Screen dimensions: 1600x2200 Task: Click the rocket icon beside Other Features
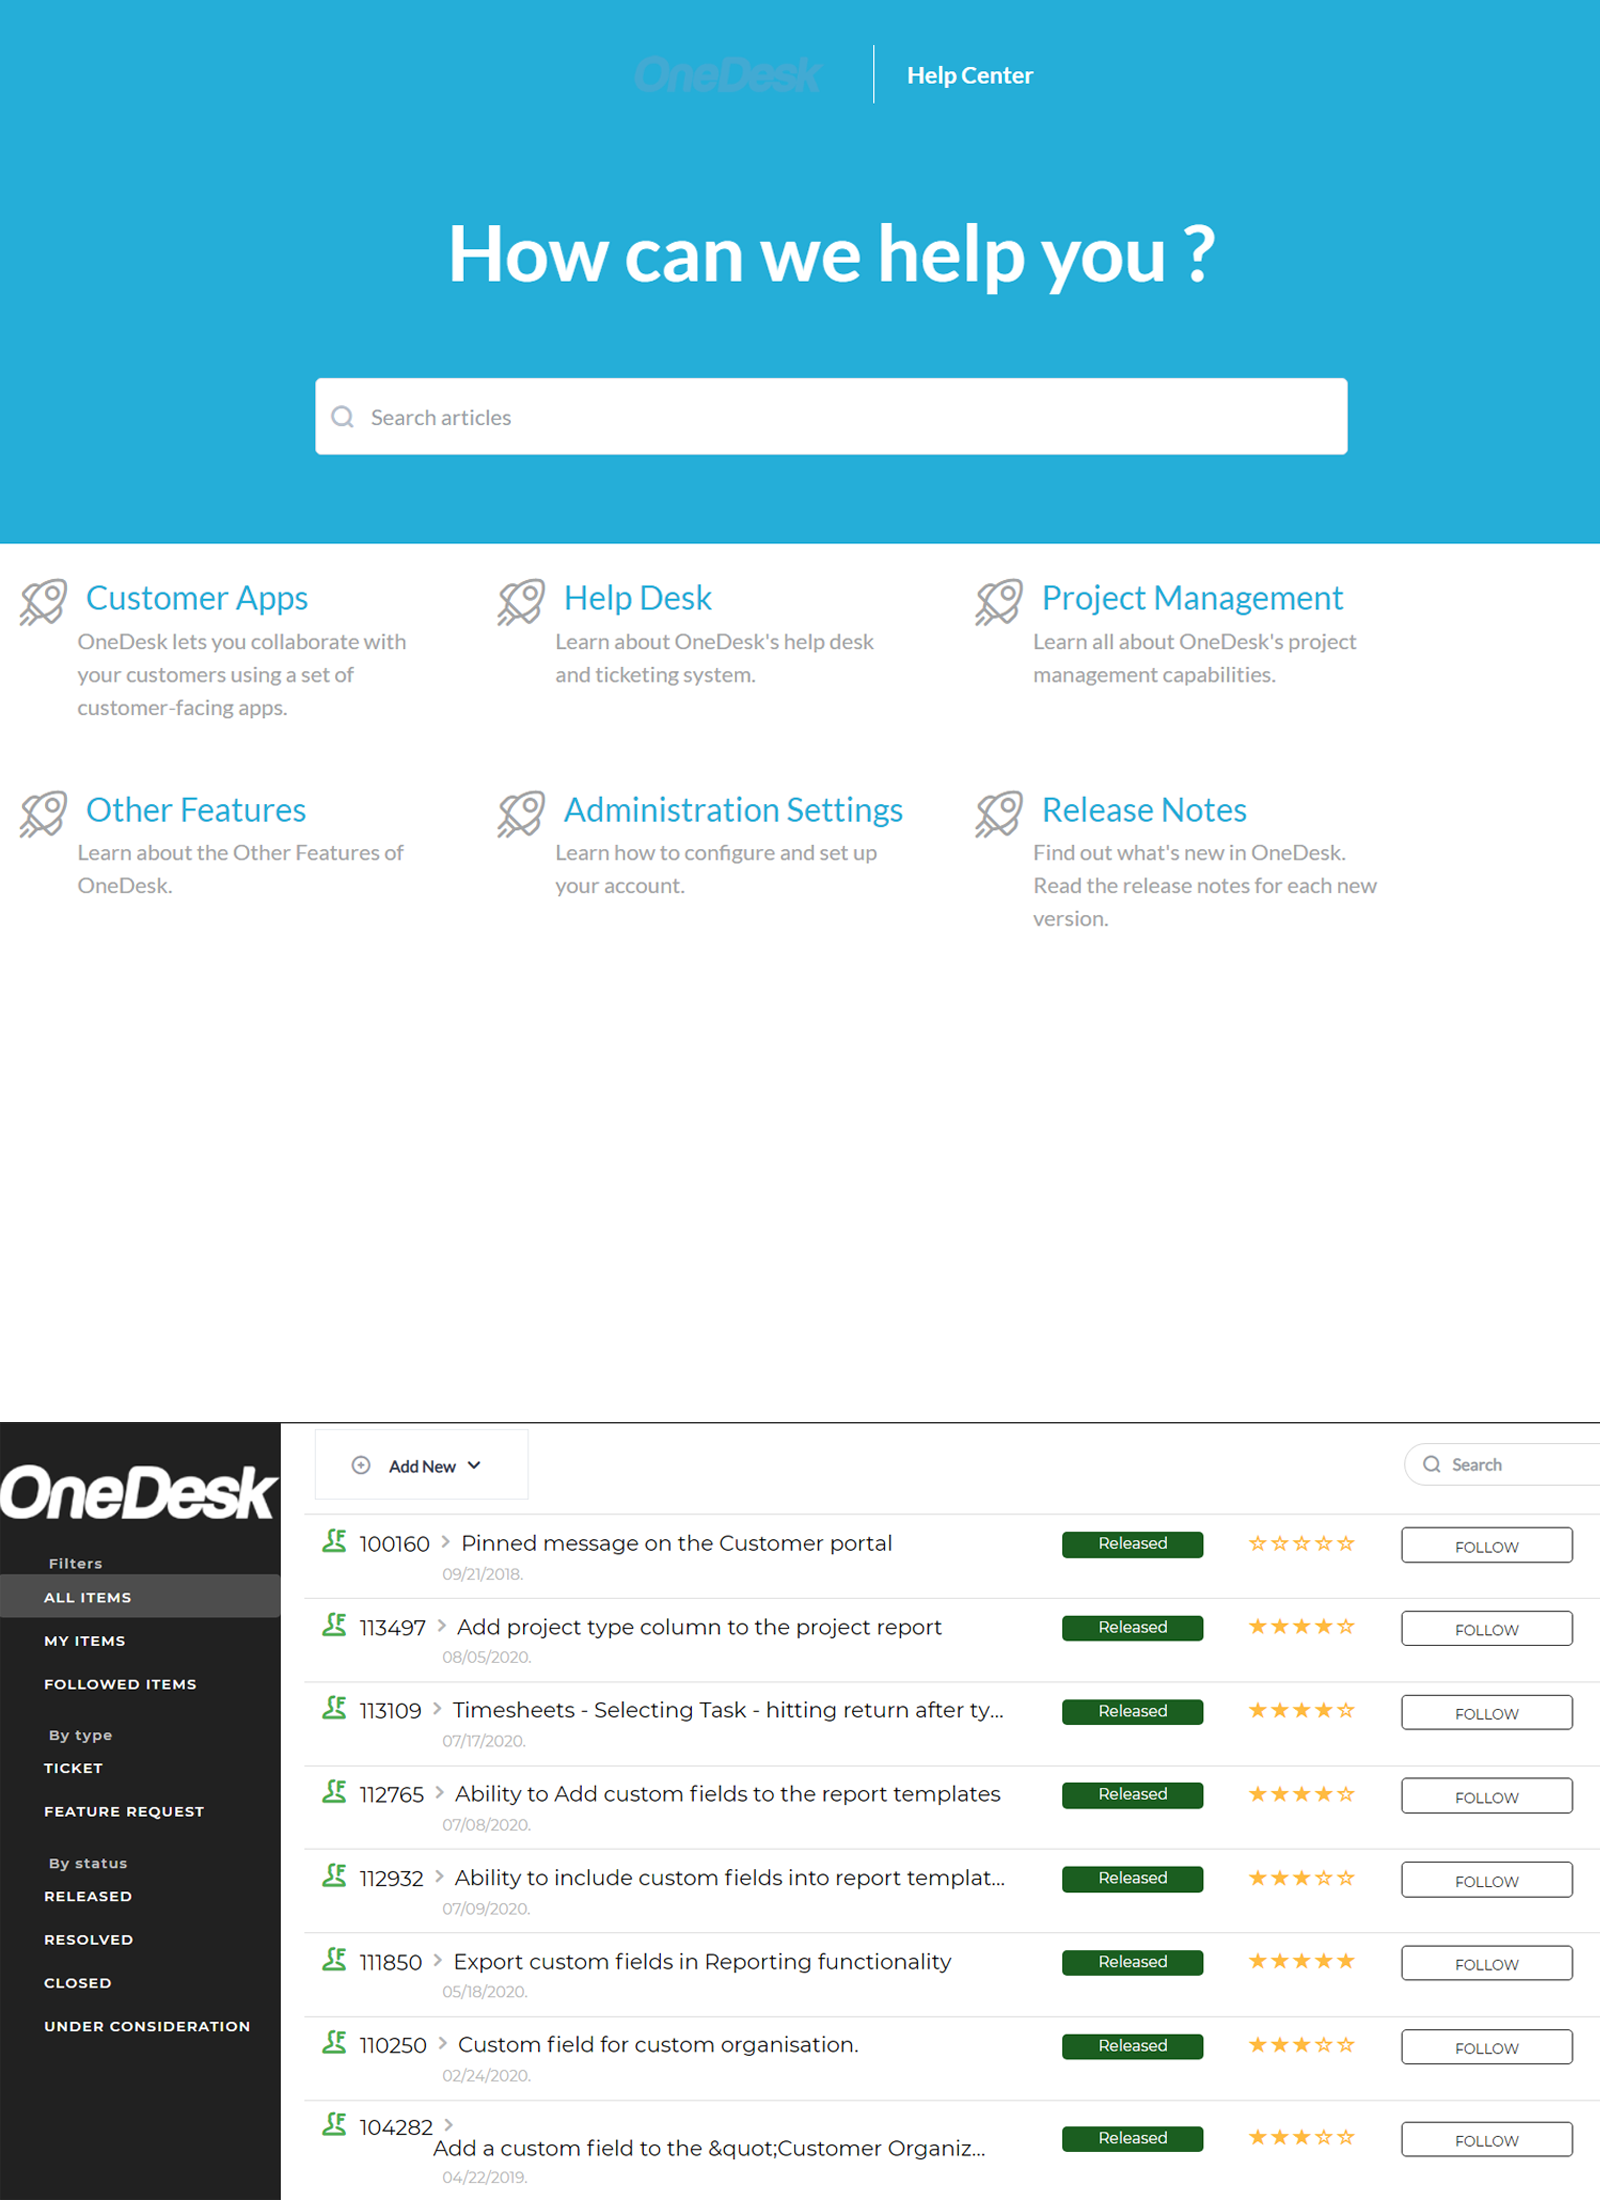pyautogui.click(x=43, y=813)
